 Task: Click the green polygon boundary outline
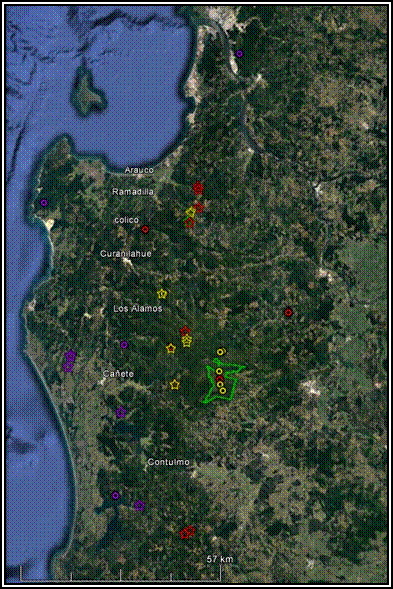[225, 381]
